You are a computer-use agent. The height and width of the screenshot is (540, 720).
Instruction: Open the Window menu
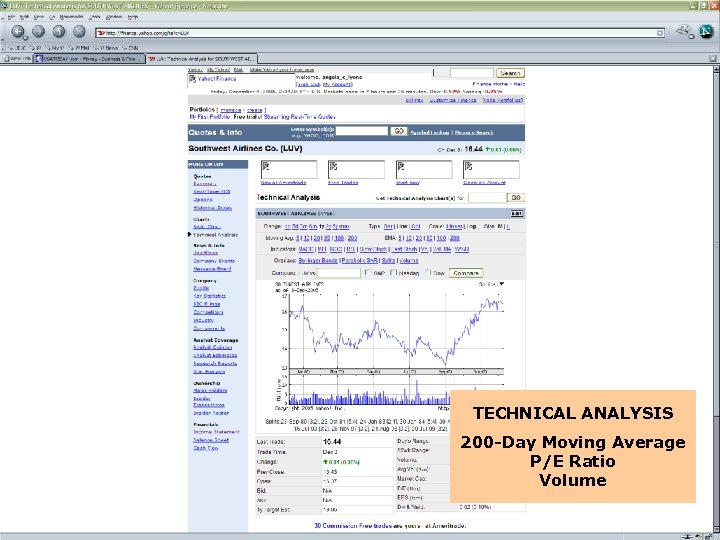114,17
